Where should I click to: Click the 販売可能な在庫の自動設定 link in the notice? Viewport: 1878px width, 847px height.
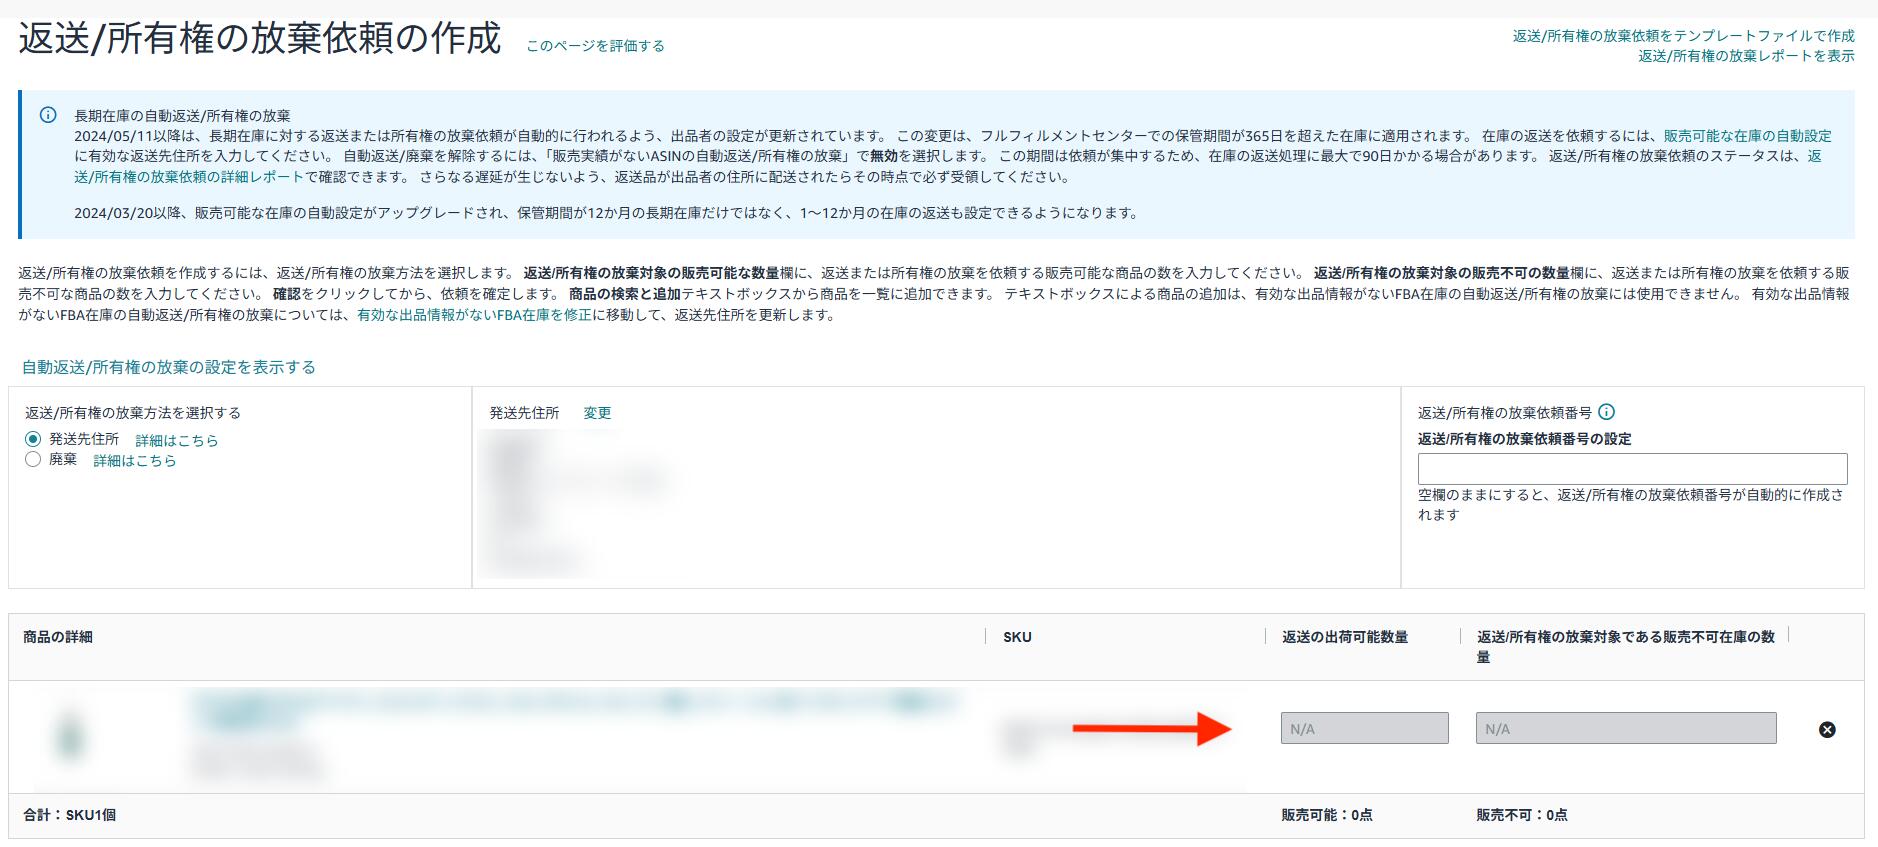click(1747, 136)
